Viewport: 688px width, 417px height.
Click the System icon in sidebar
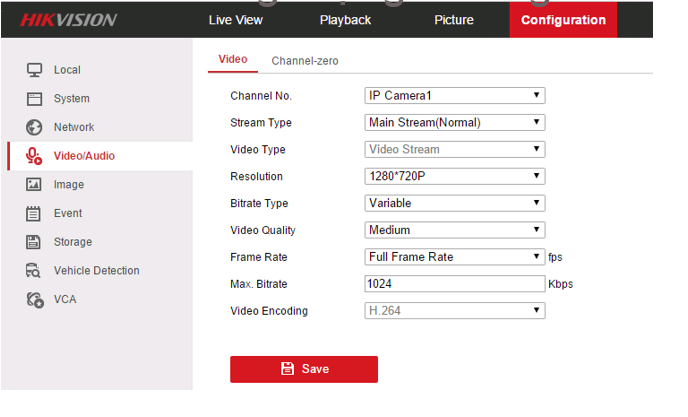coord(34,99)
